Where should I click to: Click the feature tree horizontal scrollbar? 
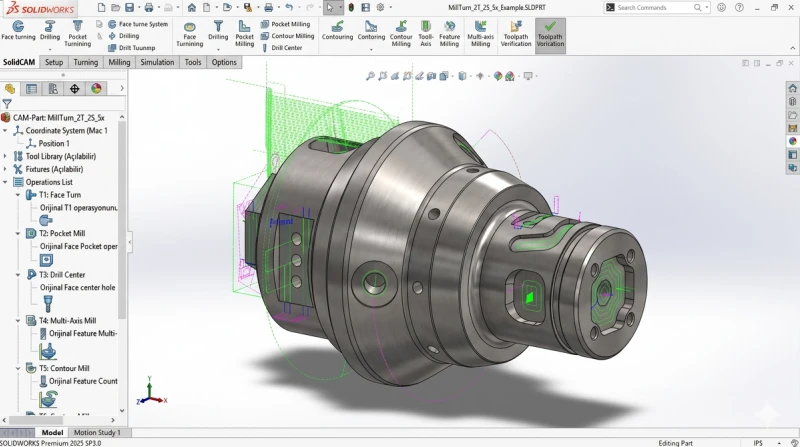click(36, 420)
